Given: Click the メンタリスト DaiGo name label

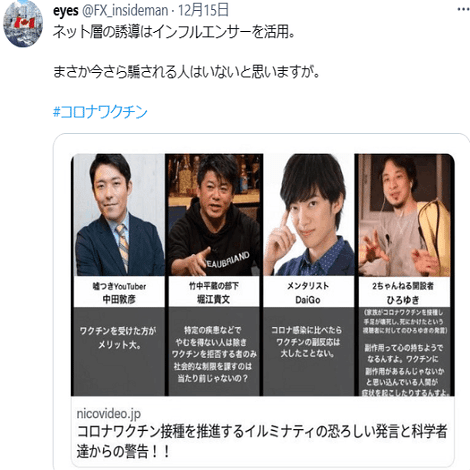Looking at the screenshot, I should pos(309,292).
